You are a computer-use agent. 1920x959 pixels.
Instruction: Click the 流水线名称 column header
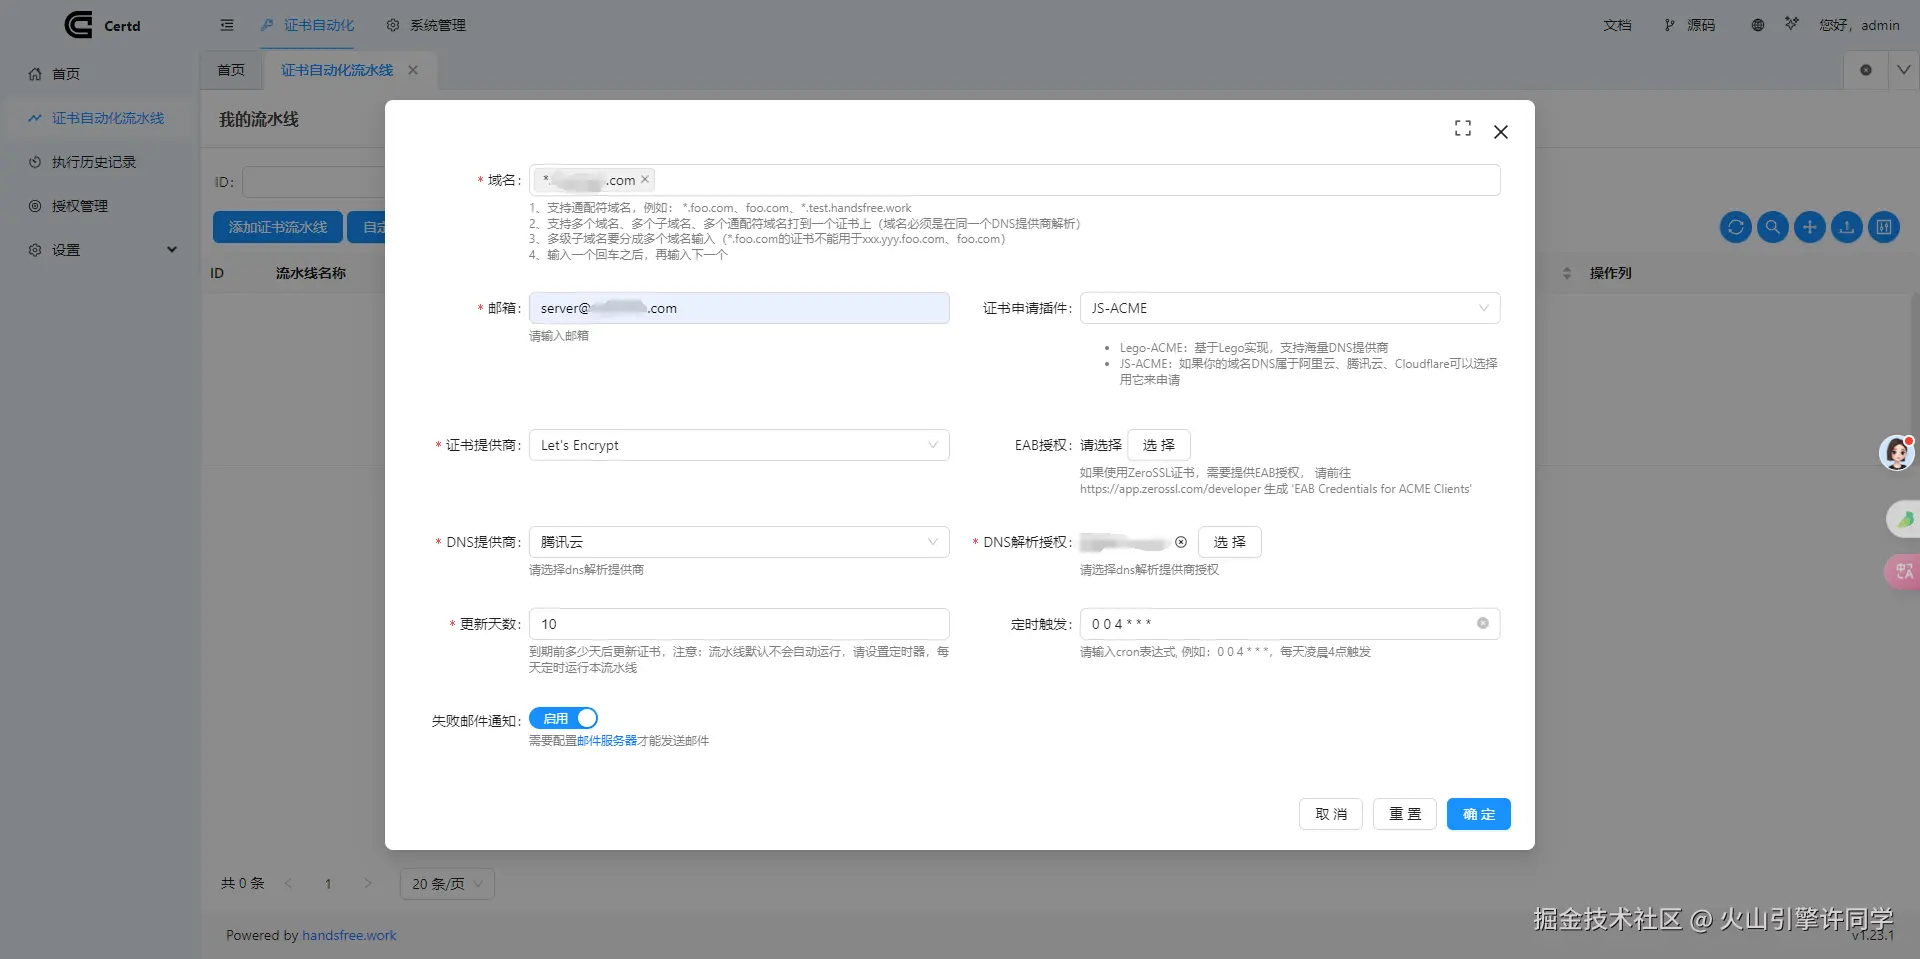coord(311,273)
